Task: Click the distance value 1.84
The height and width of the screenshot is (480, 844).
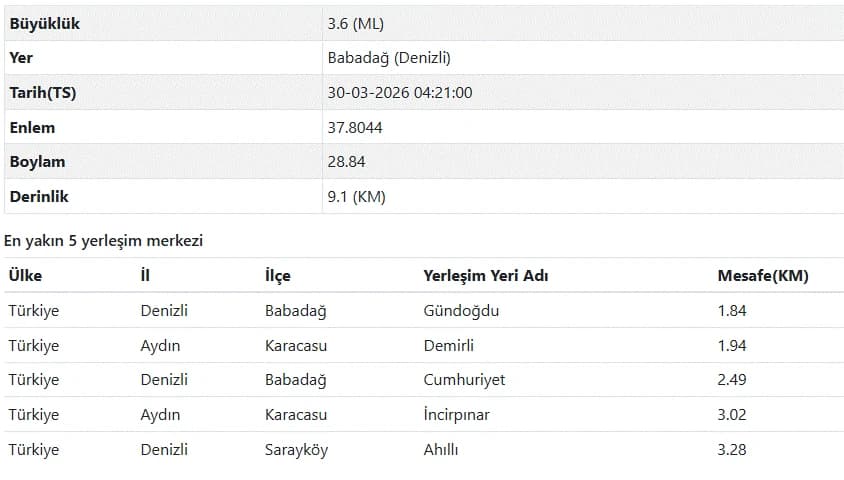Action: pyautogui.click(x=732, y=310)
